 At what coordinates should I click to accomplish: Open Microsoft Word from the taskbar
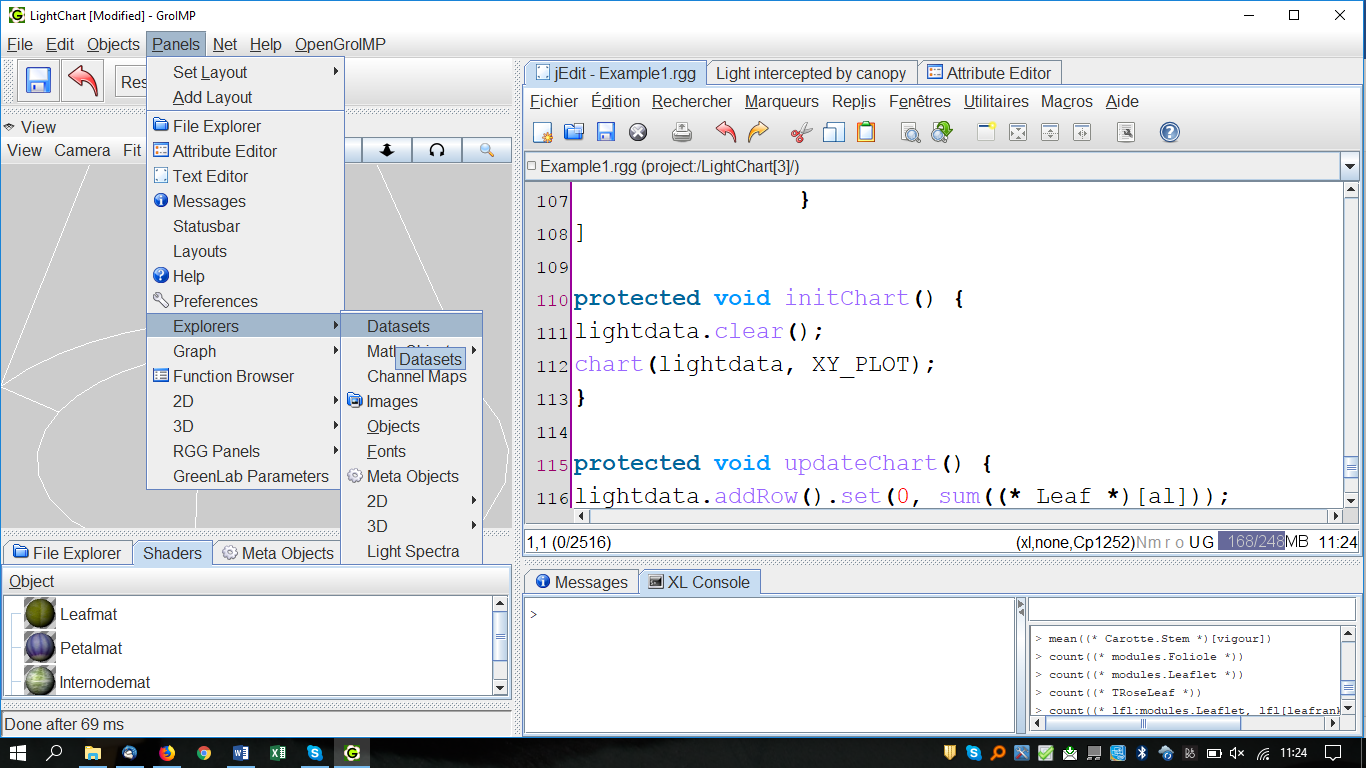241,753
